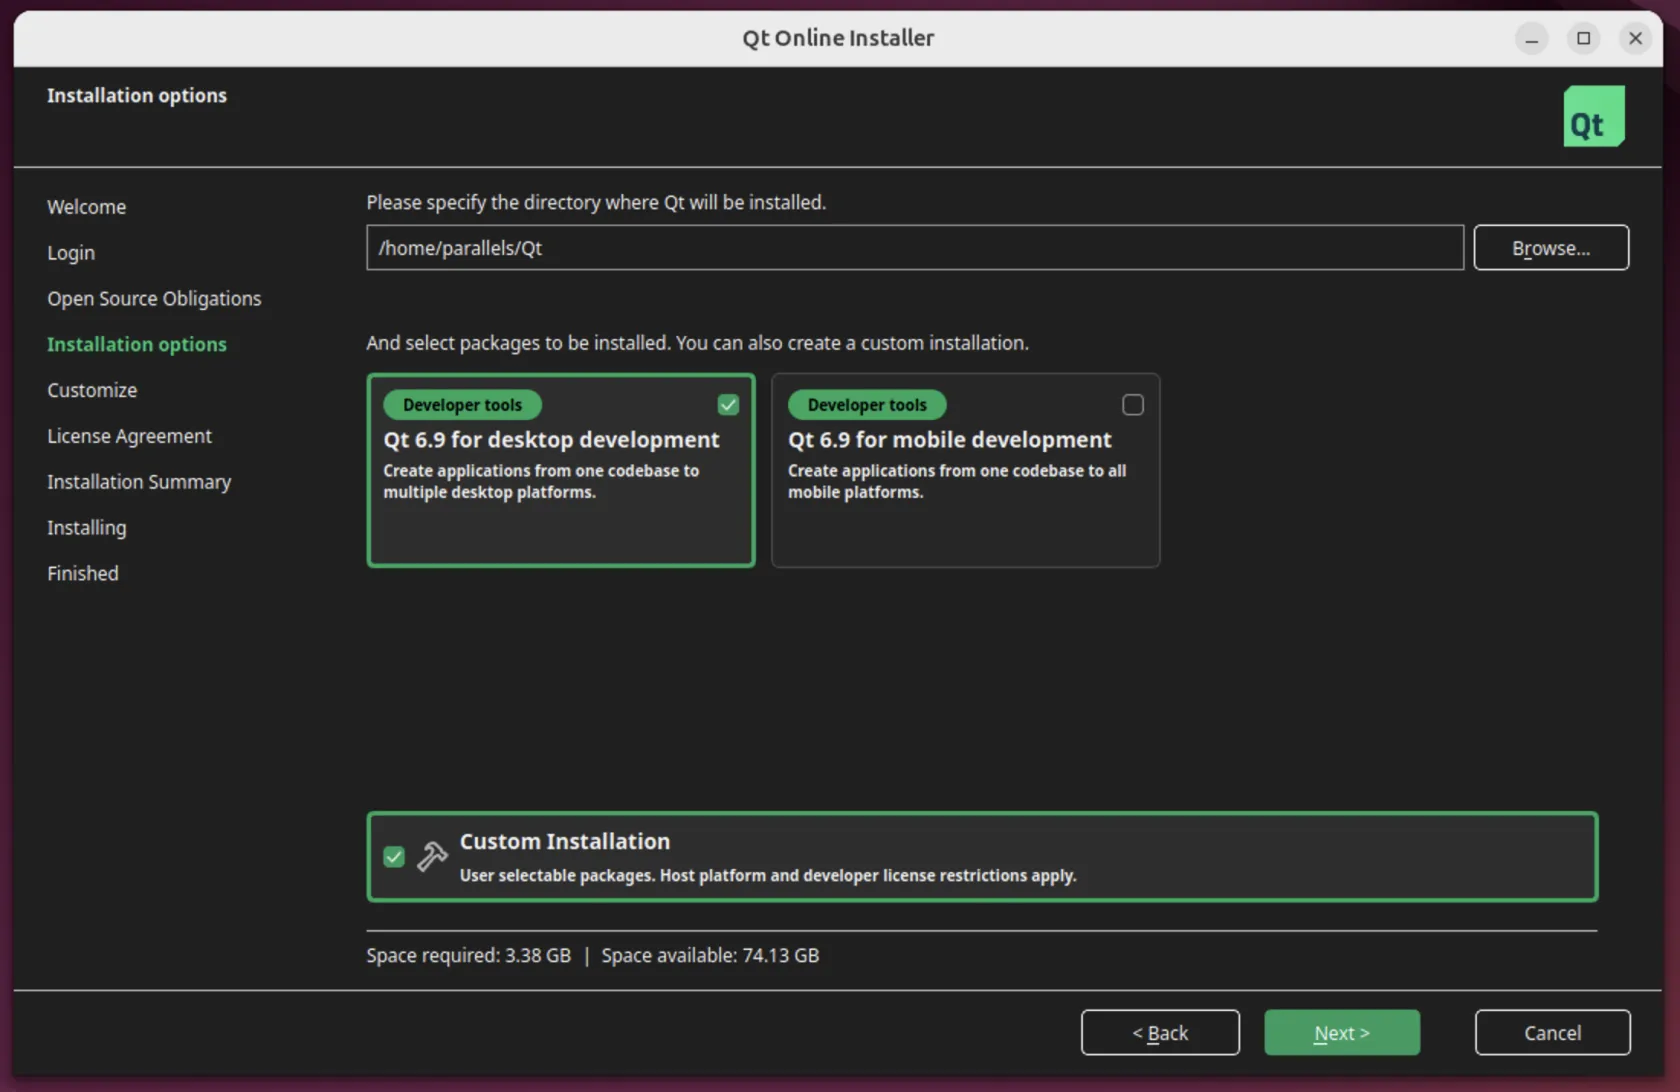Toggle the Custom Installation checkbox

394,857
